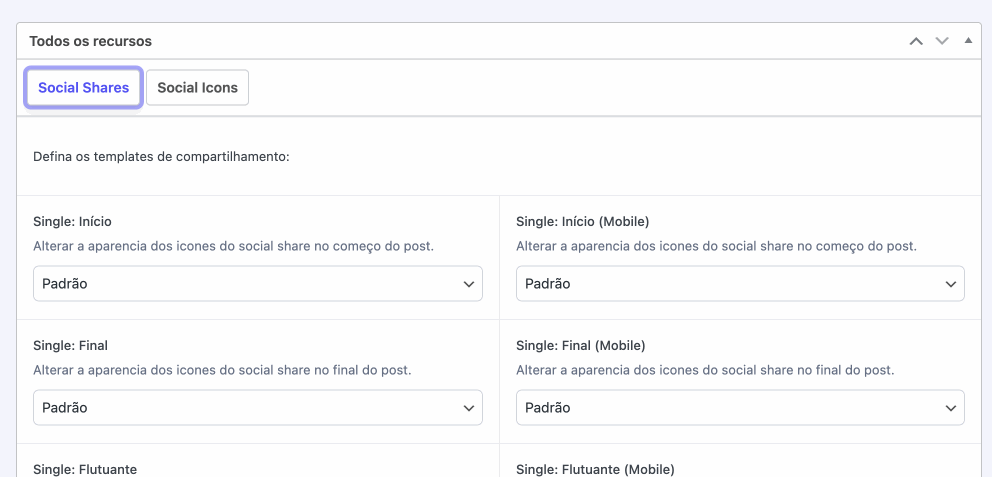Open the Single: Final template dropdown

click(258, 408)
